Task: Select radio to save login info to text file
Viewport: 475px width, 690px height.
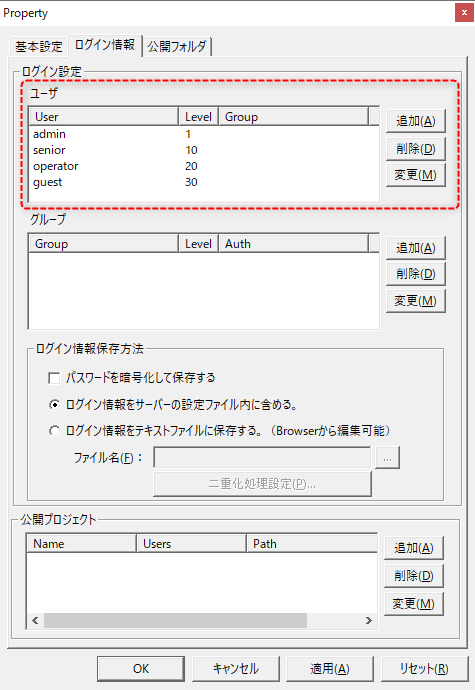Action: 54,431
